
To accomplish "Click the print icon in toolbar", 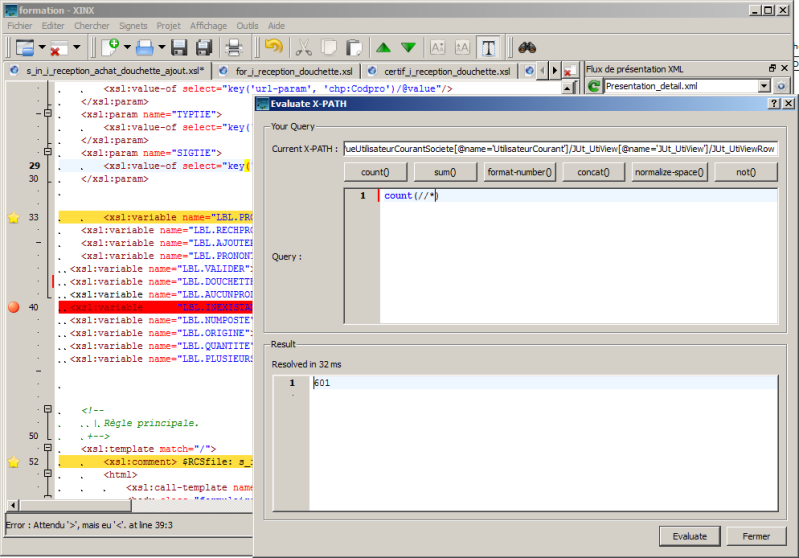I will point(233,48).
